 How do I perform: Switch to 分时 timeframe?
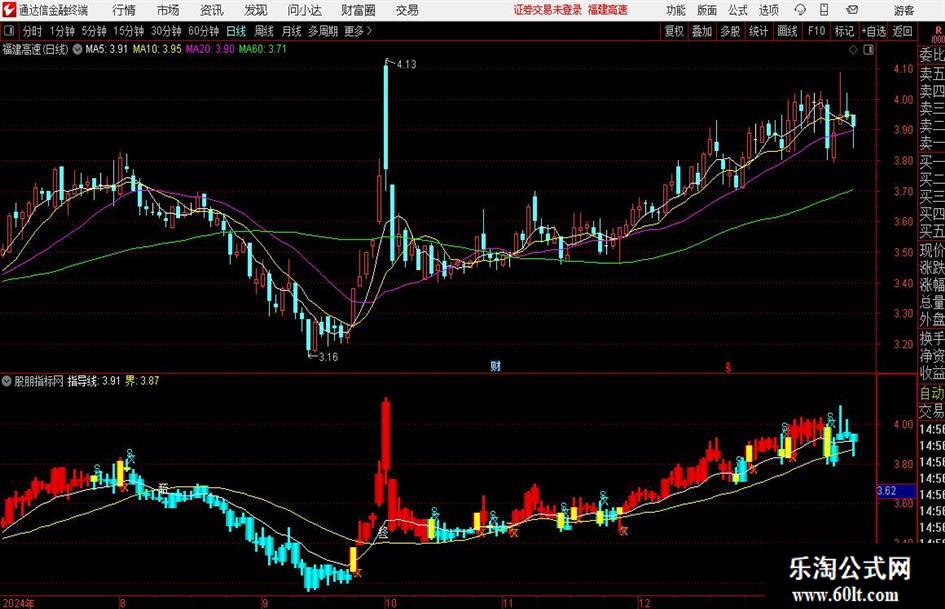click(x=33, y=31)
